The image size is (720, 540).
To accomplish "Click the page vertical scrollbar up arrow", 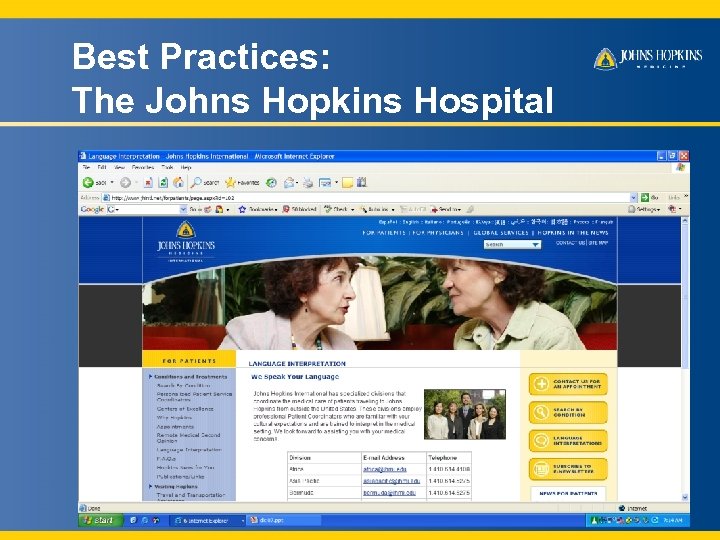I will [685, 220].
